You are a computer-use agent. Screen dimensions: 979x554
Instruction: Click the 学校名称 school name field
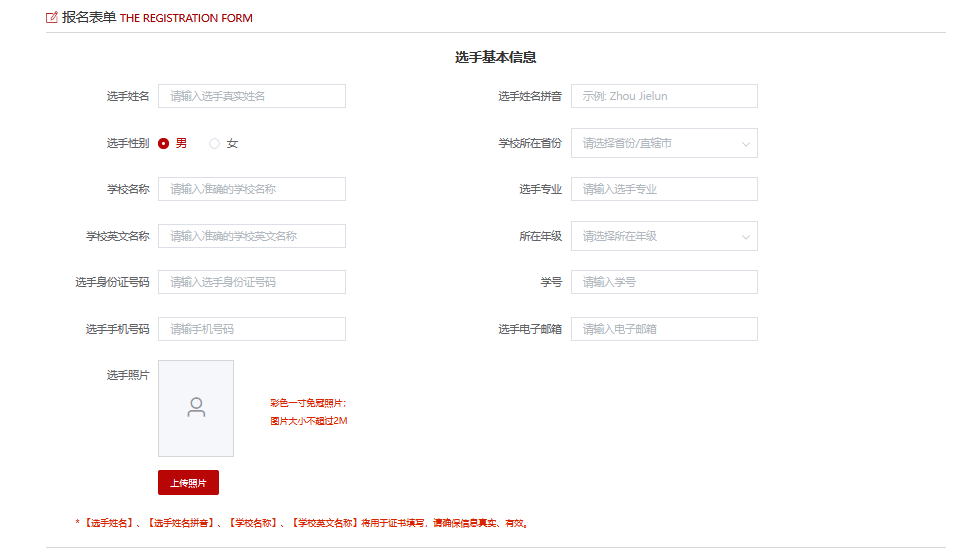tap(251, 189)
